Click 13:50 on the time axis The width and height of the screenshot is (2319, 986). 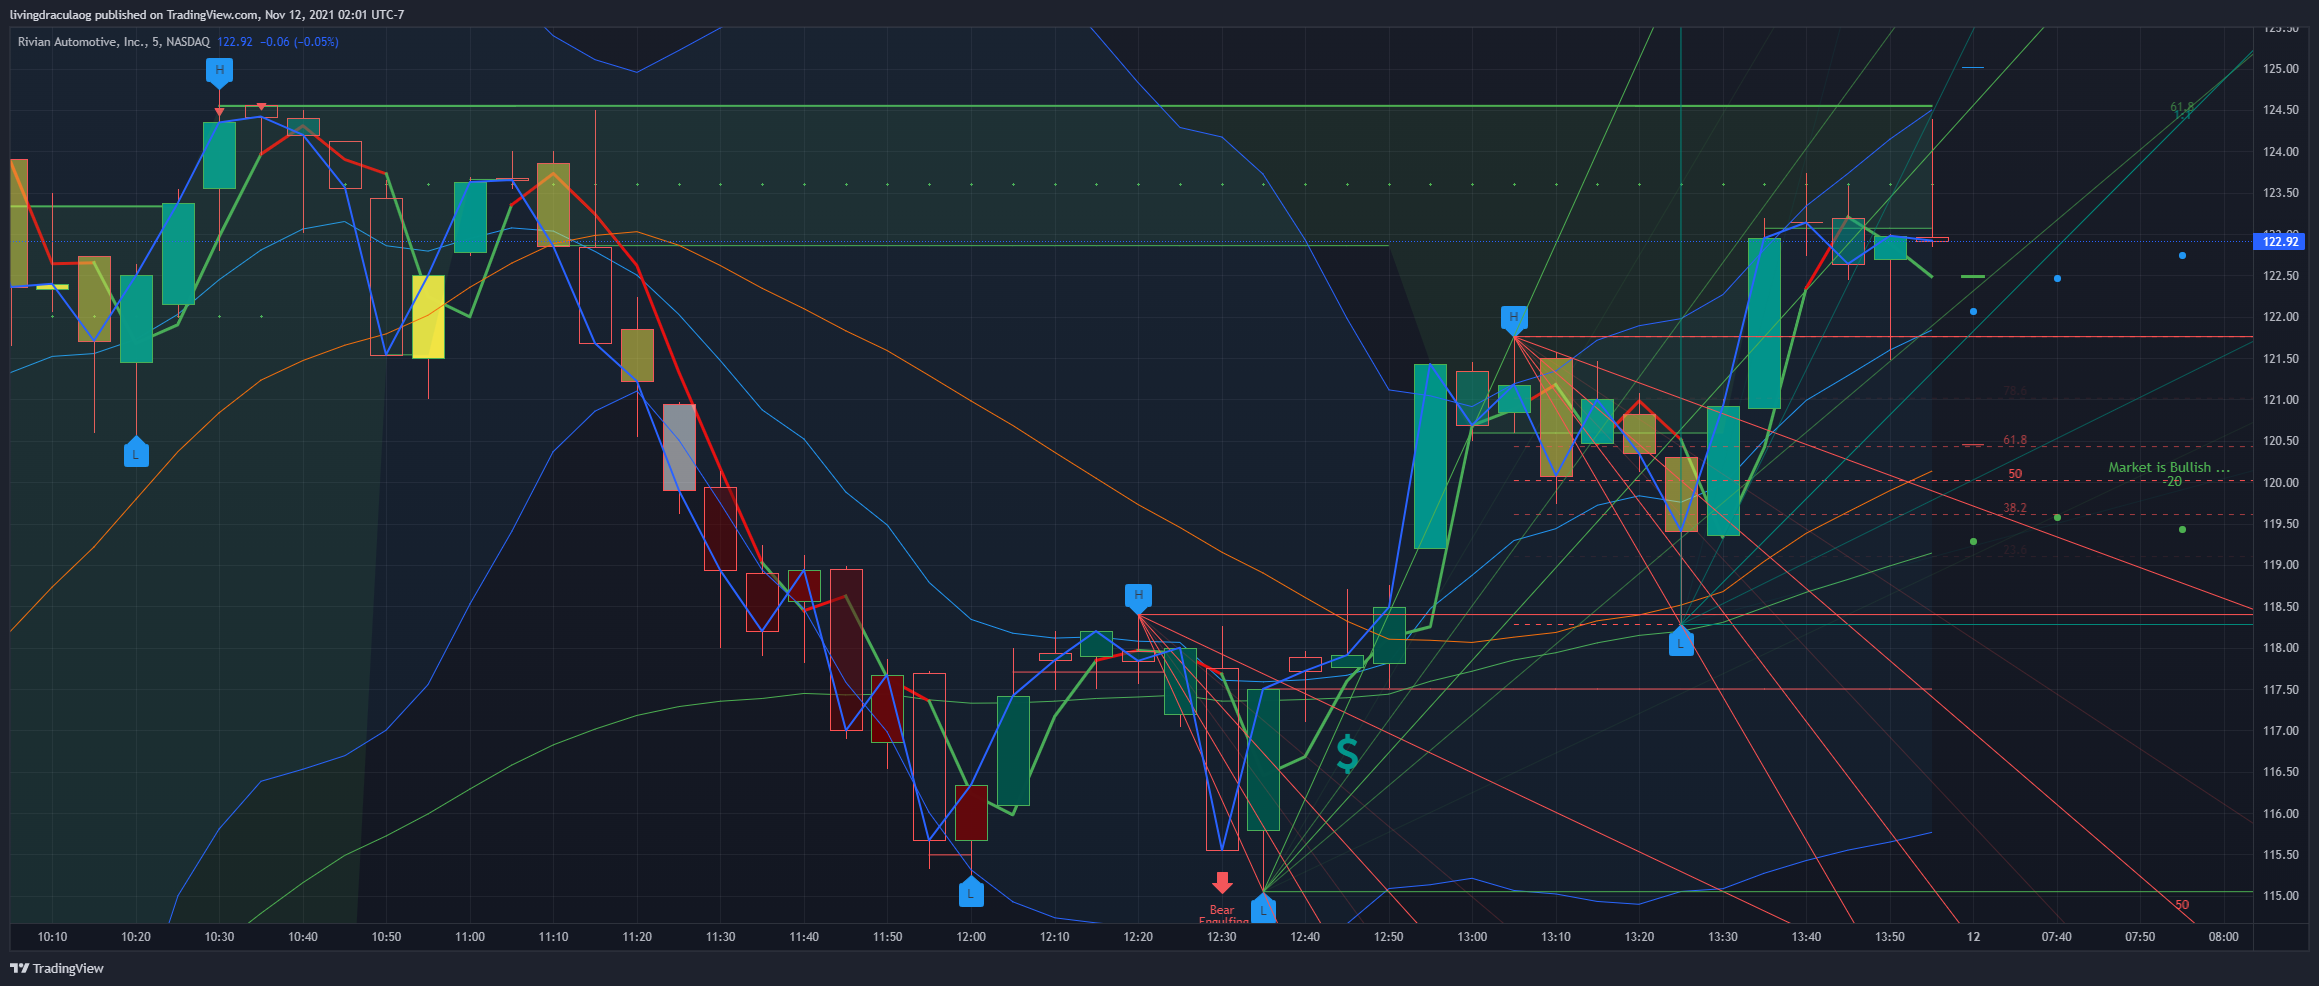coord(1889,937)
